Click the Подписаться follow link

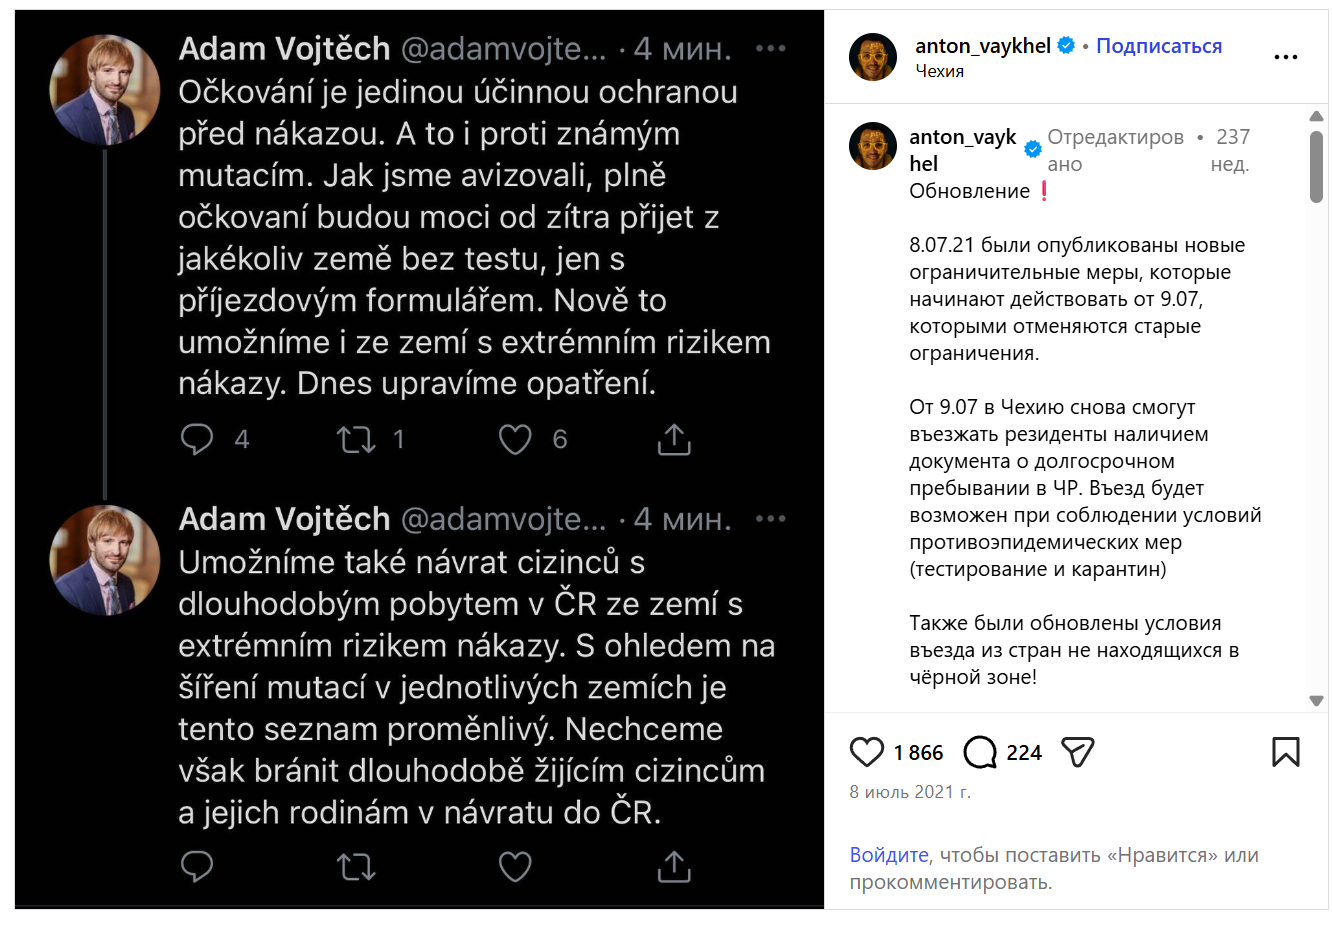point(1159,46)
